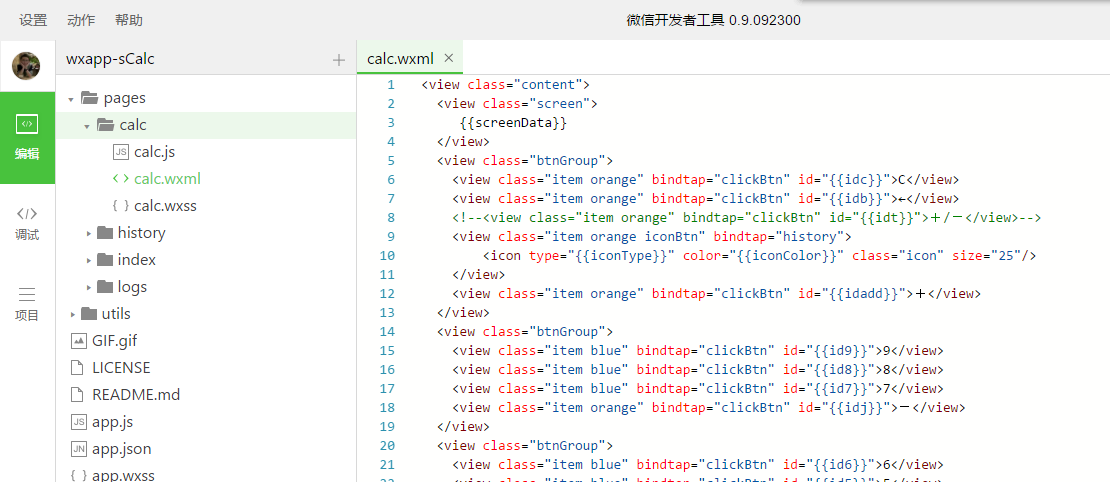The height and width of the screenshot is (482, 1110).
Task: Click the JS icon beside calc.js
Action: 121,152
